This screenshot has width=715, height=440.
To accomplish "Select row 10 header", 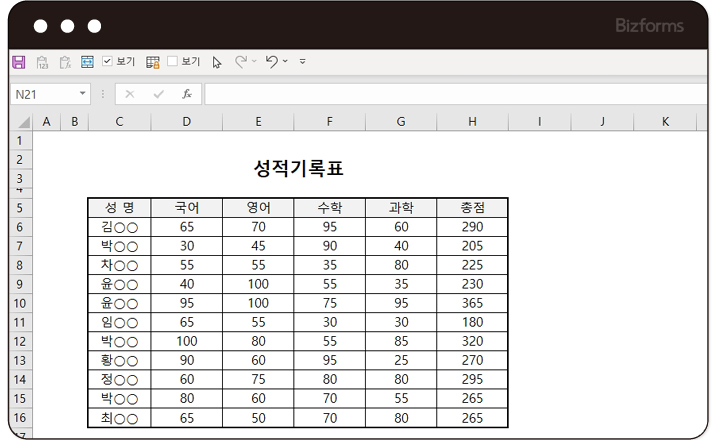I will (20, 303).
